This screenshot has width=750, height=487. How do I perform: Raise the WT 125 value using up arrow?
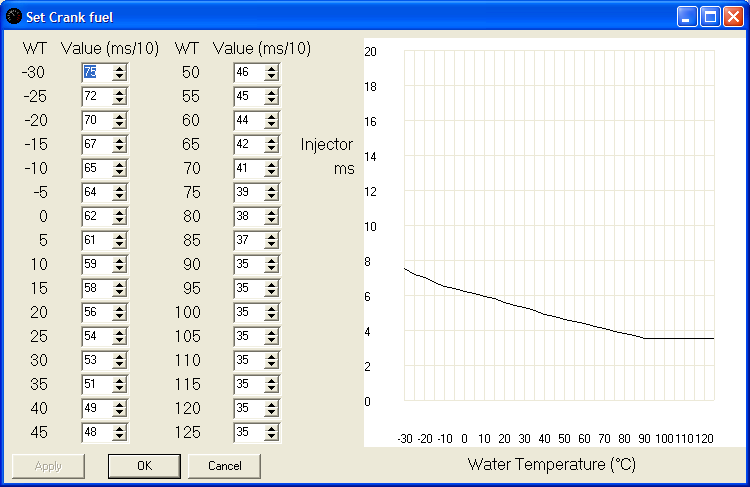point(272,429)
